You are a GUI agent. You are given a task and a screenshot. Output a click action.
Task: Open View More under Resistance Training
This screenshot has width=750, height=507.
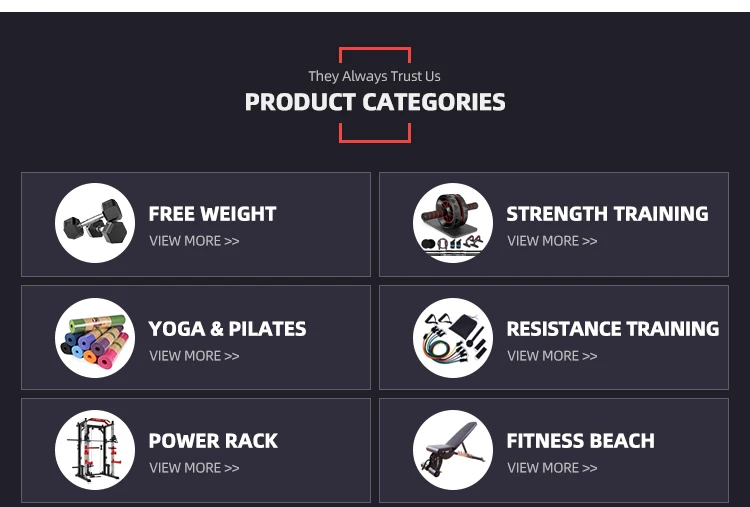tap(552, 356)
